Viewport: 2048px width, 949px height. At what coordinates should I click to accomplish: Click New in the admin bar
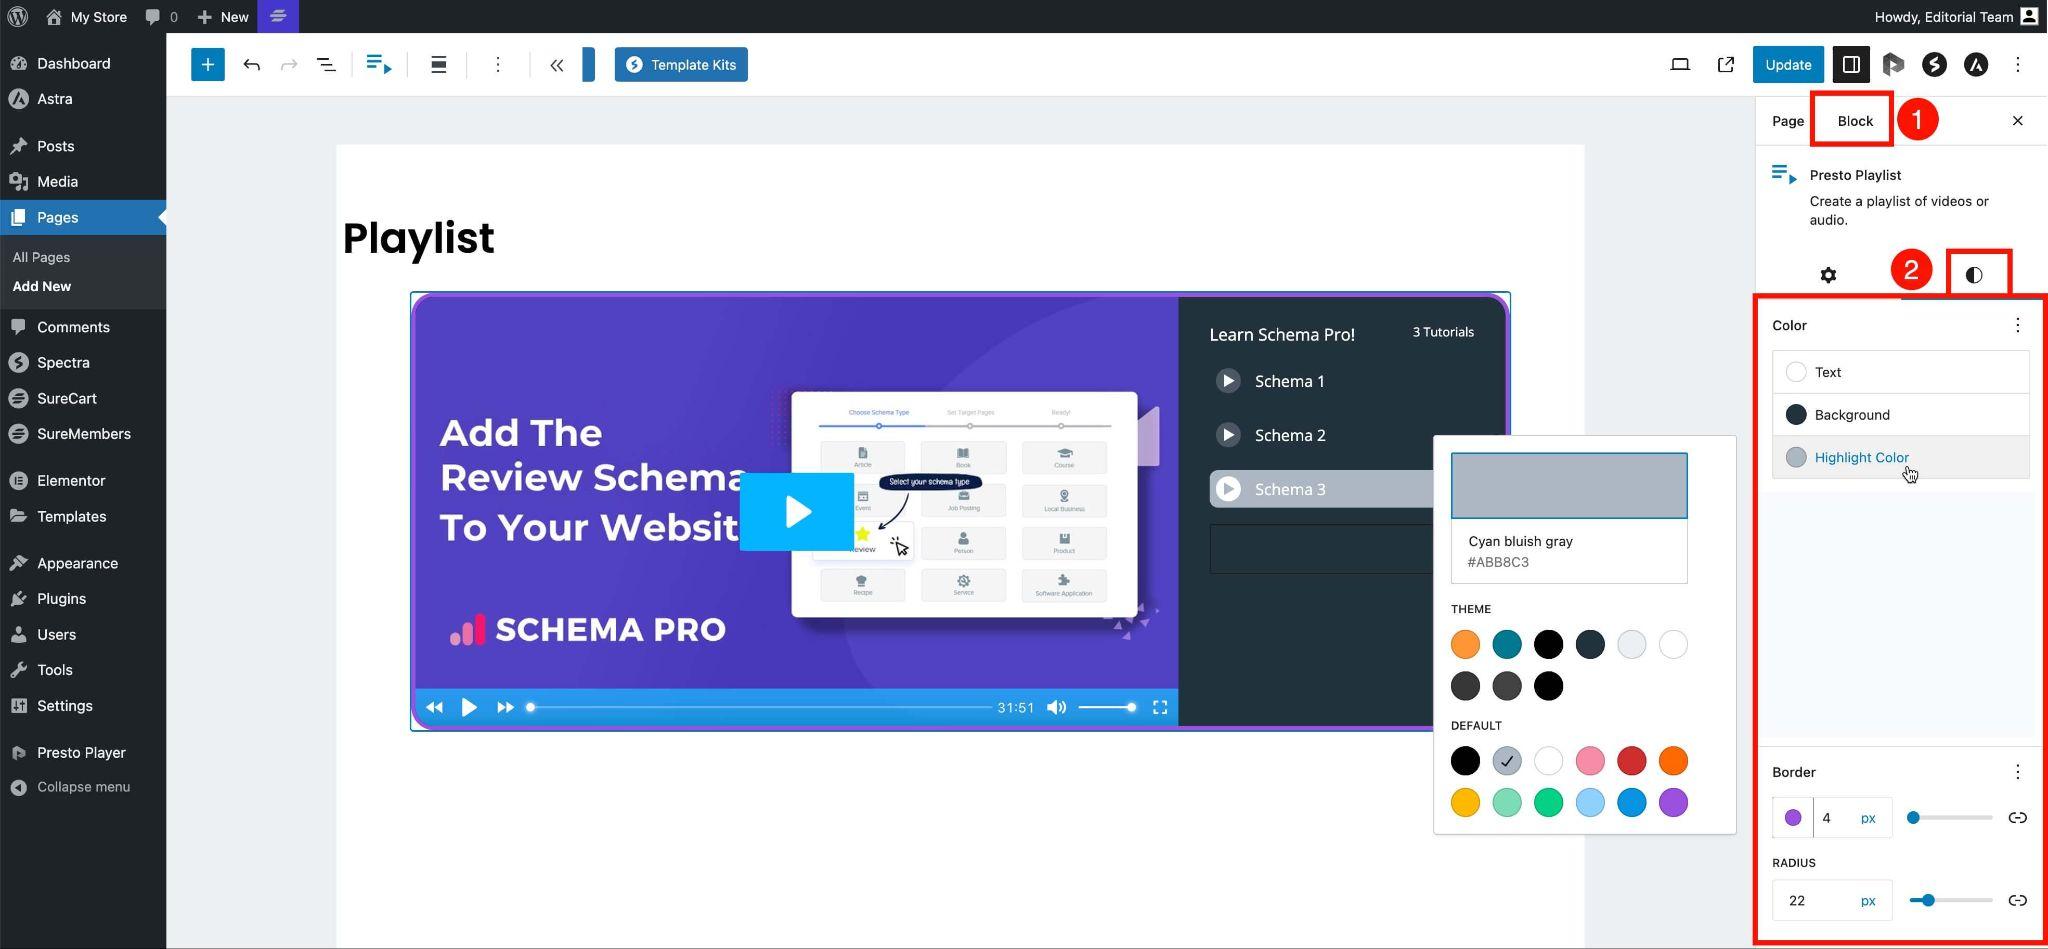(222, 17)
